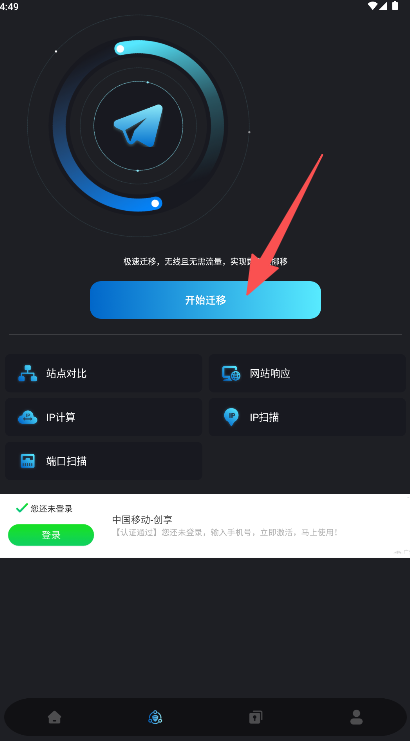The image size is (410, 741).
Task: Start migration with 开始迁移 button
Action: (205, 300)
